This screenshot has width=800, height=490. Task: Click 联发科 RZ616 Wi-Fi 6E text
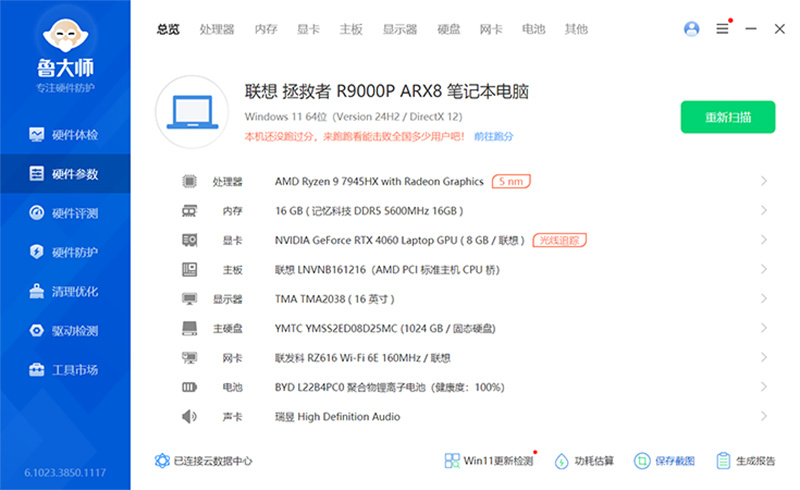click(363, 358)
